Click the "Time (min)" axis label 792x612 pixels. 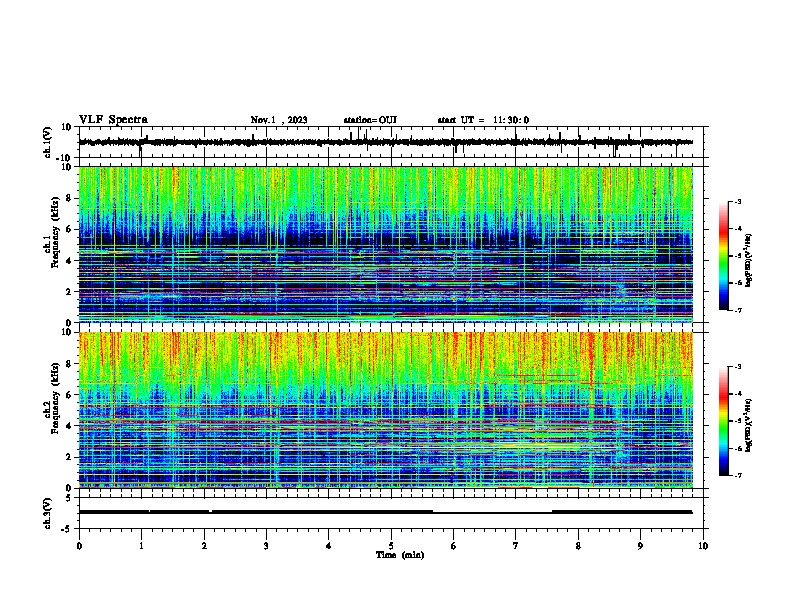(x=400, y=555)
